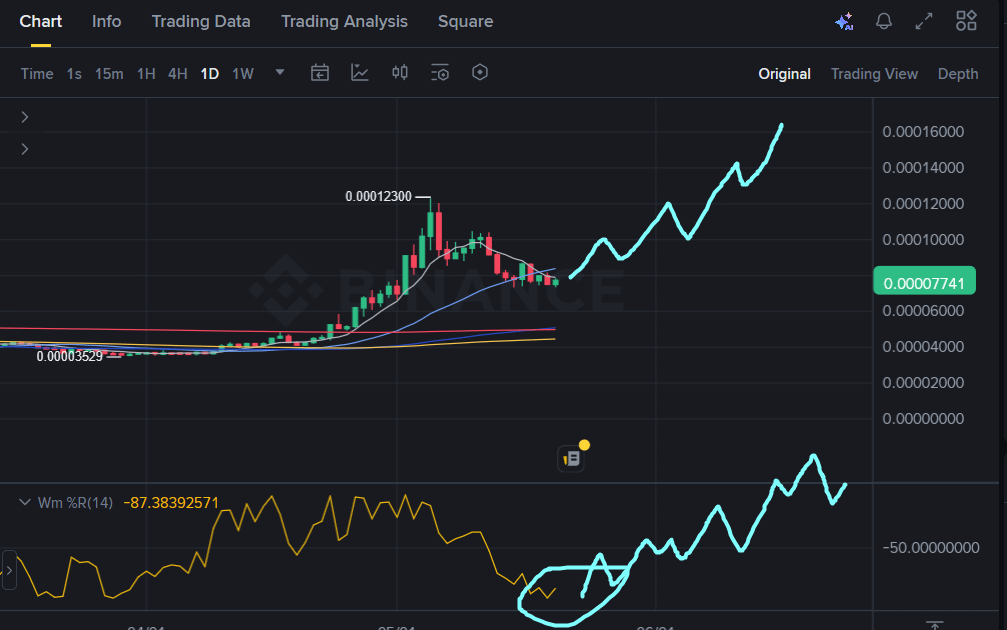Open the line chart indicators icon

360,73
